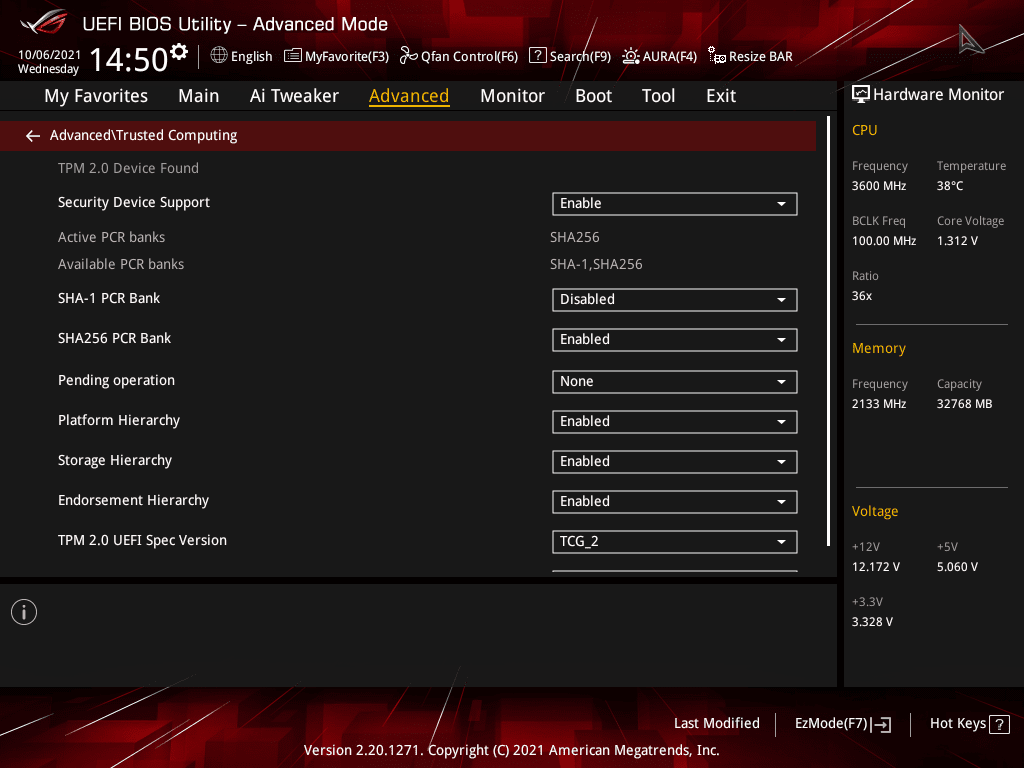The width and height of the screenshot is (1024, 768).
Task: Open MyFavorite(F3) list icon
Action: click(x=293, y=56)
